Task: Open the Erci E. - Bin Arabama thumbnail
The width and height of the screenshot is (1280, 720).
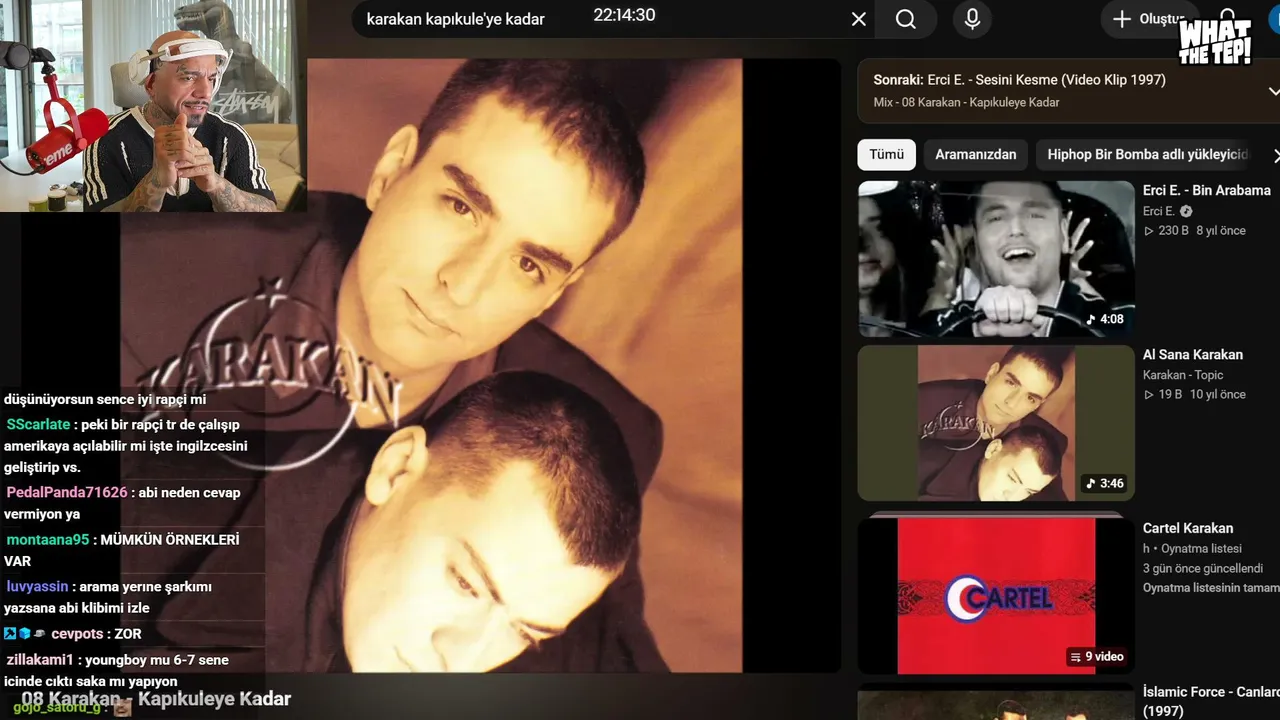Action: click(x=996, y=259)
